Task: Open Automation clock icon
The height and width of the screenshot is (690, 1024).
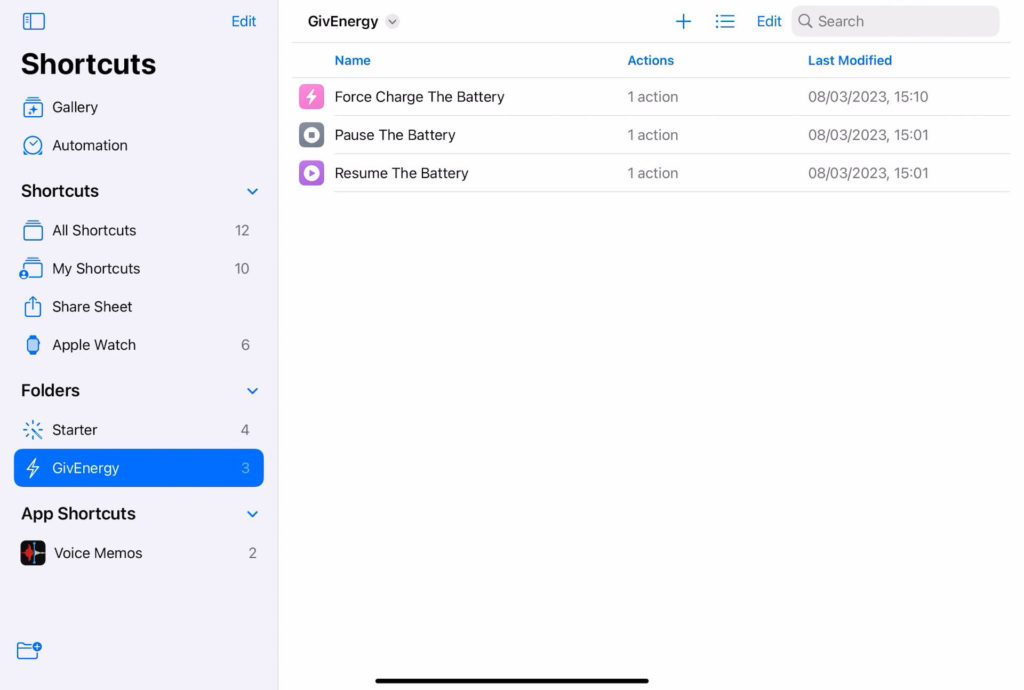Action: coord(33,145)
